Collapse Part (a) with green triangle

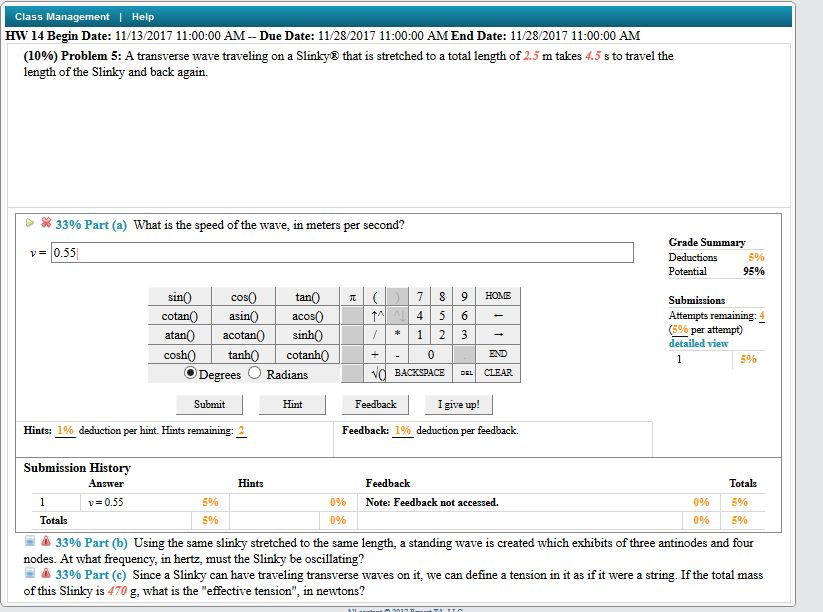coord(29,223)
